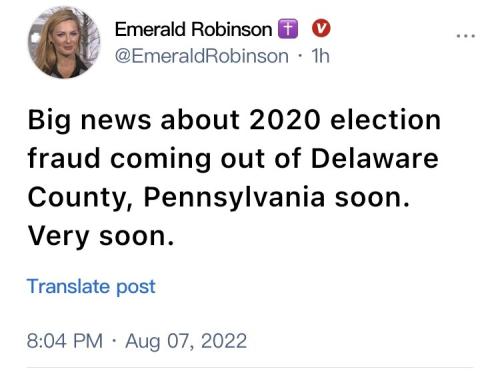Click the word 'coming' in the post
The width and height of the screenshot is (500, 379).
coord(160,160)
